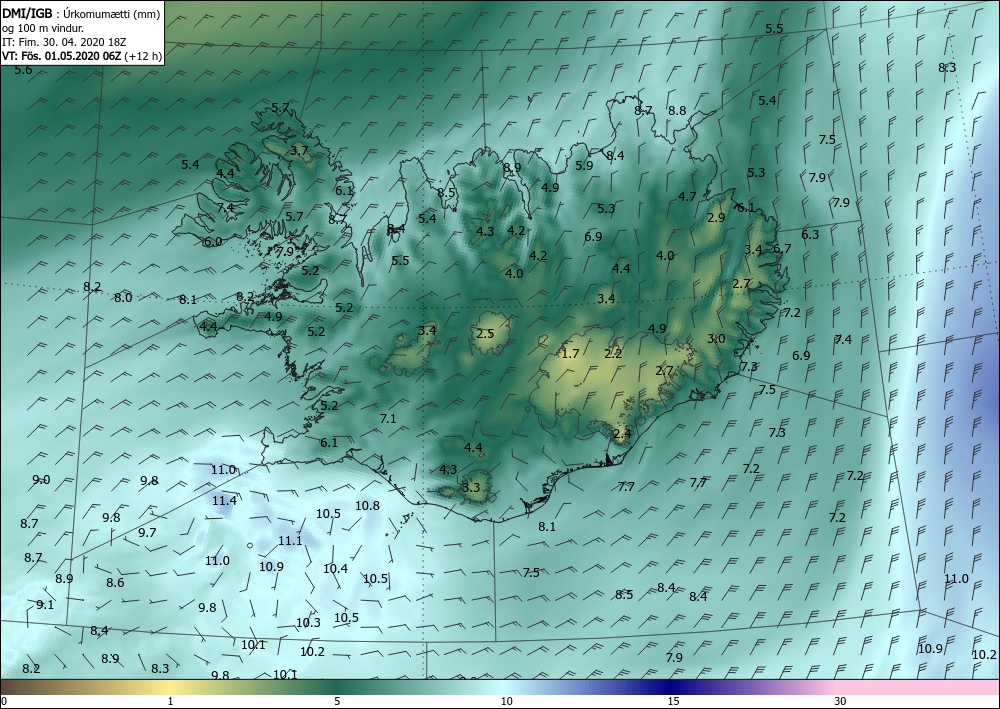This screenshot has width=1000, height=709.
Task: Click the map value '5.6' below the legend box
Action: point(23,70)
